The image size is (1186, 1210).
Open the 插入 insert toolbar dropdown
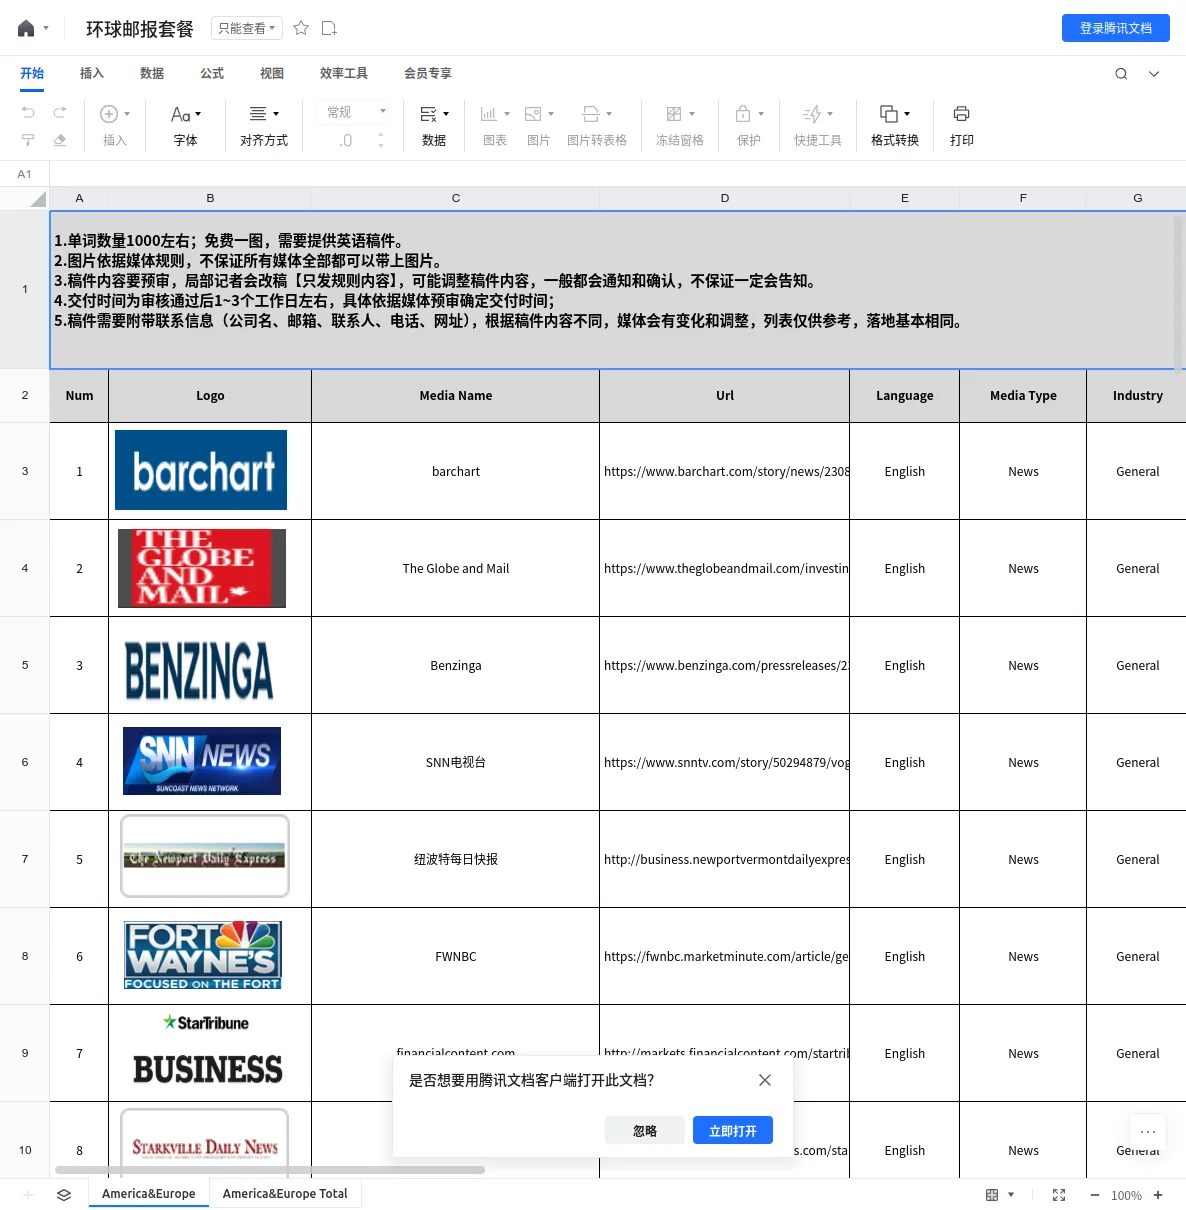coord(115,126)
